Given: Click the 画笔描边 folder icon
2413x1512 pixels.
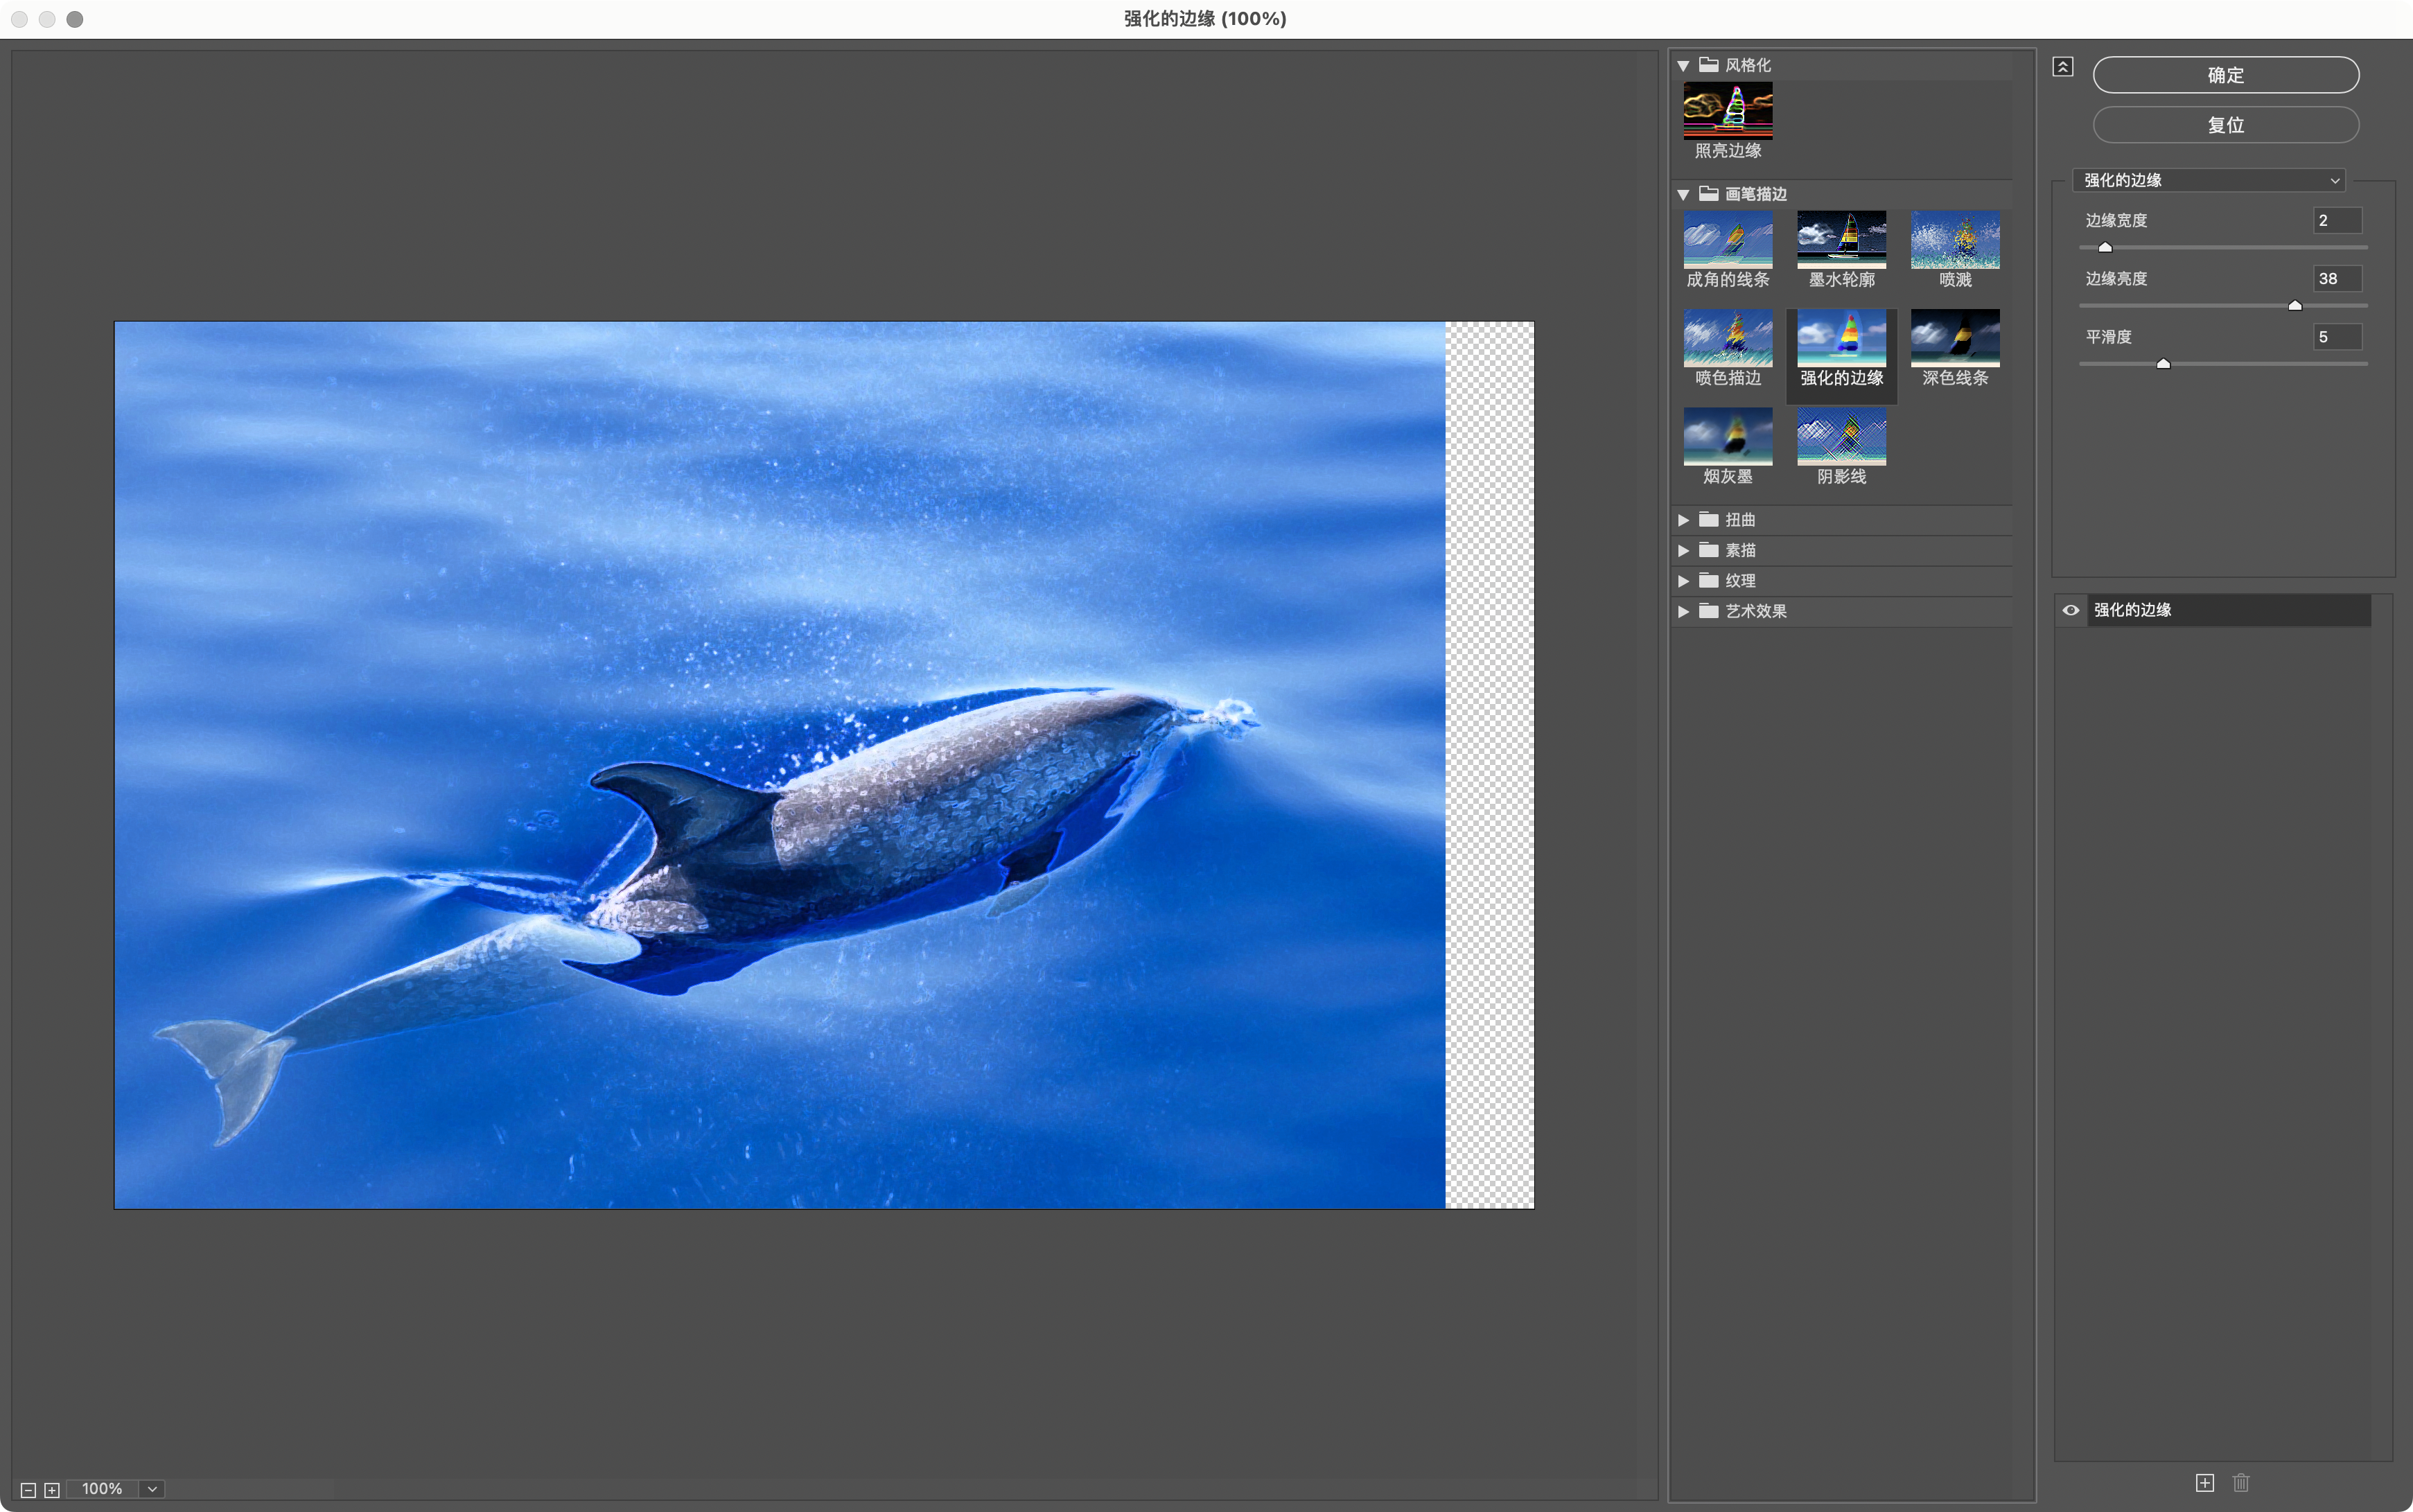Looking at the screenshot, I should pos(1709,194).
